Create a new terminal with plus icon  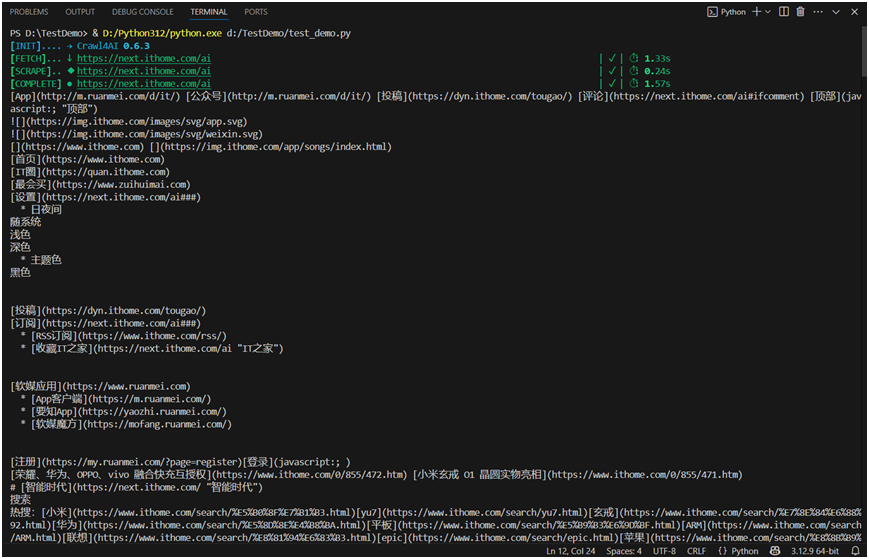click(756, 12)
